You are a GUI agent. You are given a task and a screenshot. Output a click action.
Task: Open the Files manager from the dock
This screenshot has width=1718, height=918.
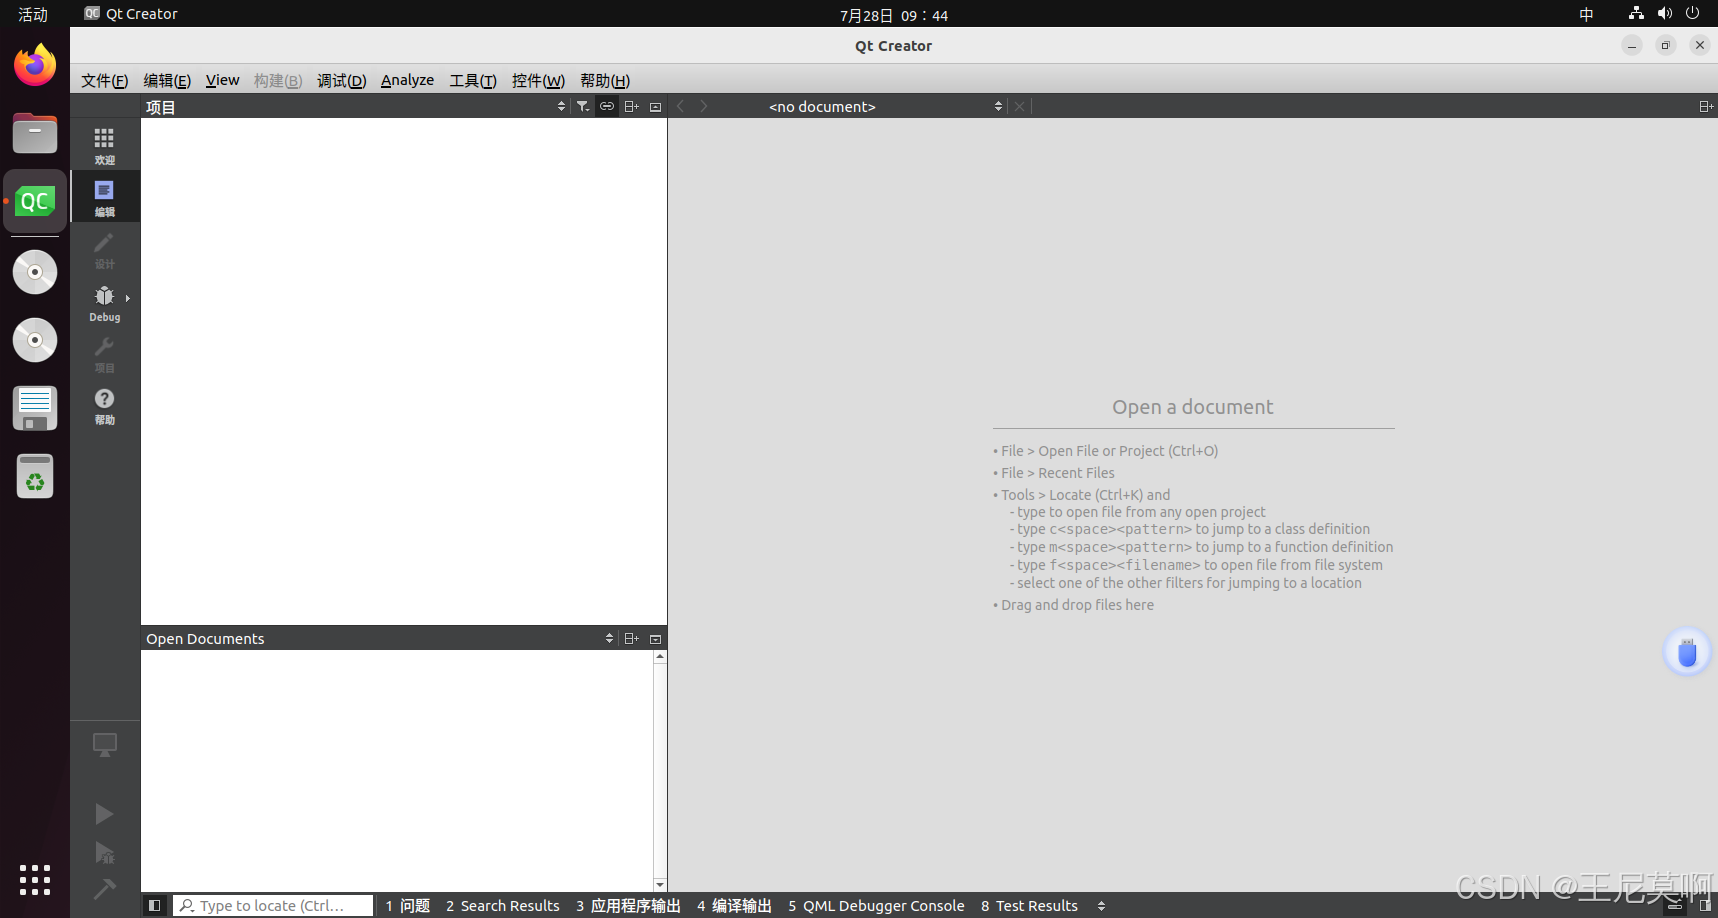[x=35, y=133]
